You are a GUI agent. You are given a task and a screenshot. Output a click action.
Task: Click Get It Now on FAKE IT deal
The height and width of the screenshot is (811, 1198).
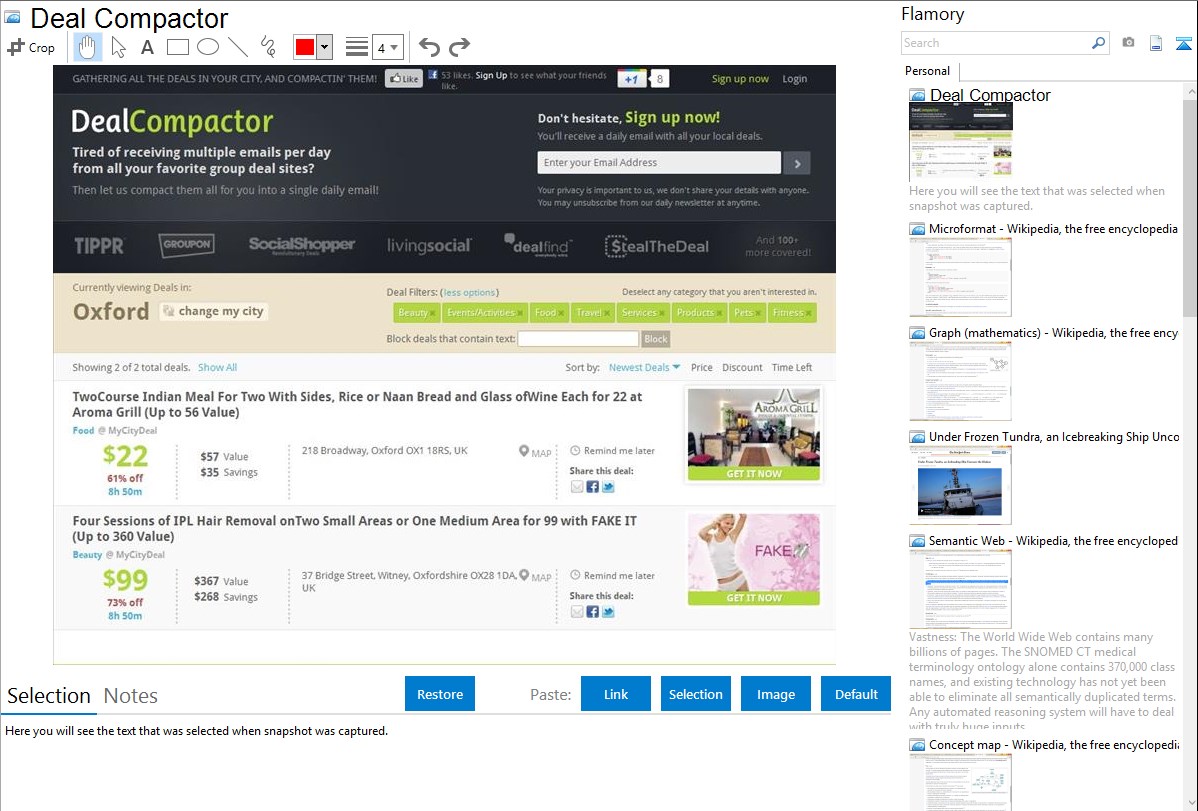click(x=753, y=598)
